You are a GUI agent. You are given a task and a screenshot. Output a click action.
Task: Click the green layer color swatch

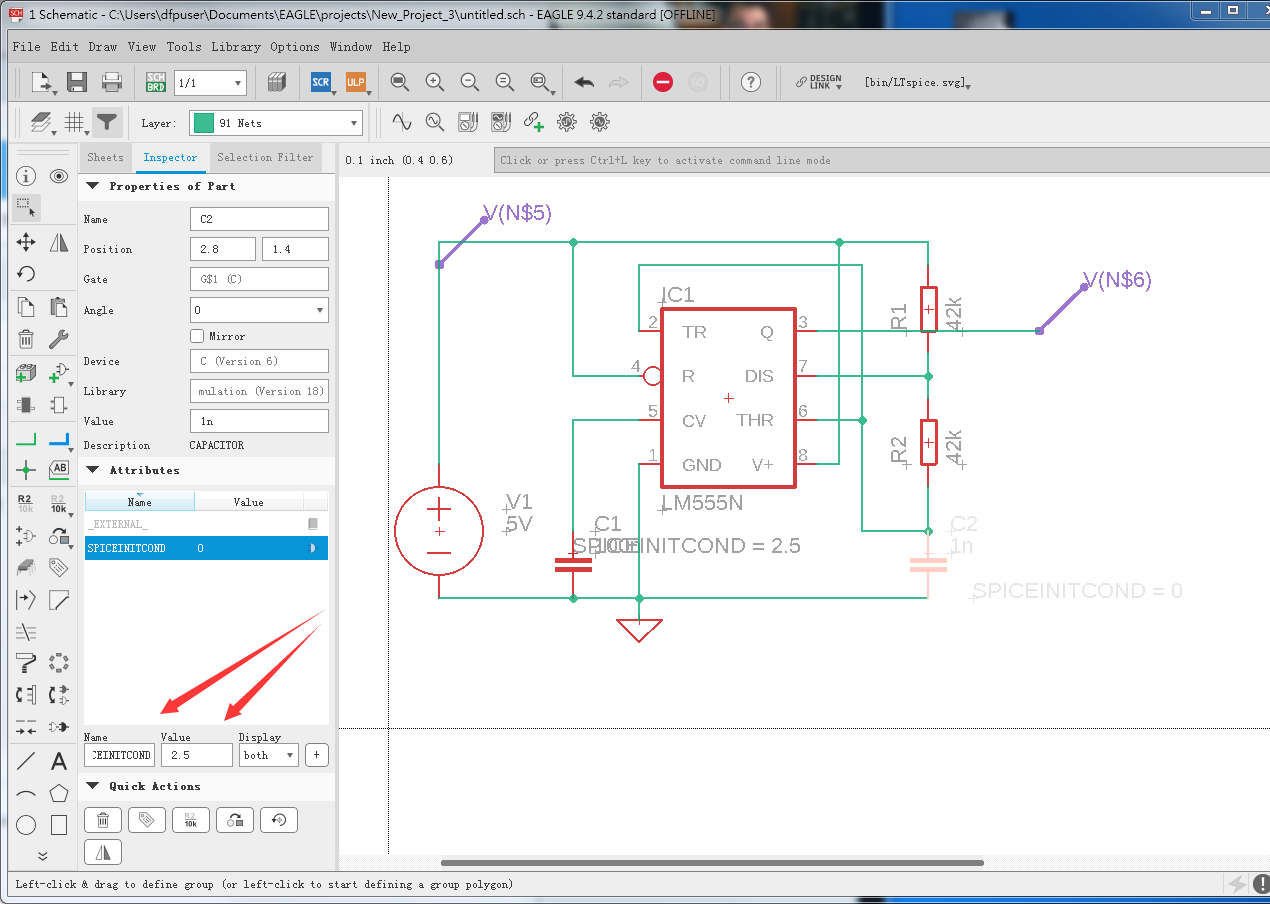(203, 123)
